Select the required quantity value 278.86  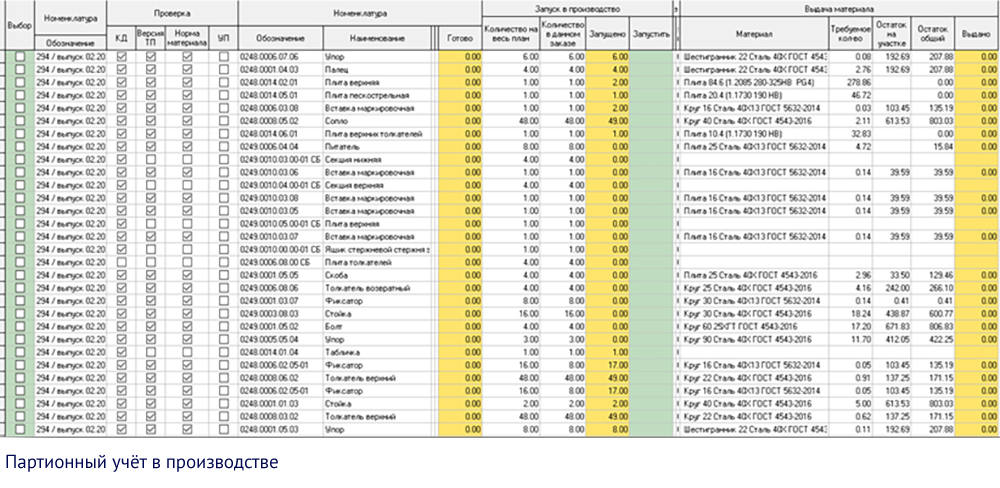(851, 82)
